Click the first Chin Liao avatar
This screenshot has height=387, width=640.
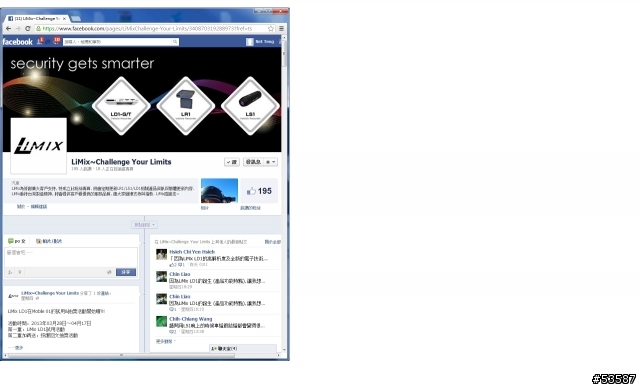tap(162, 277)
